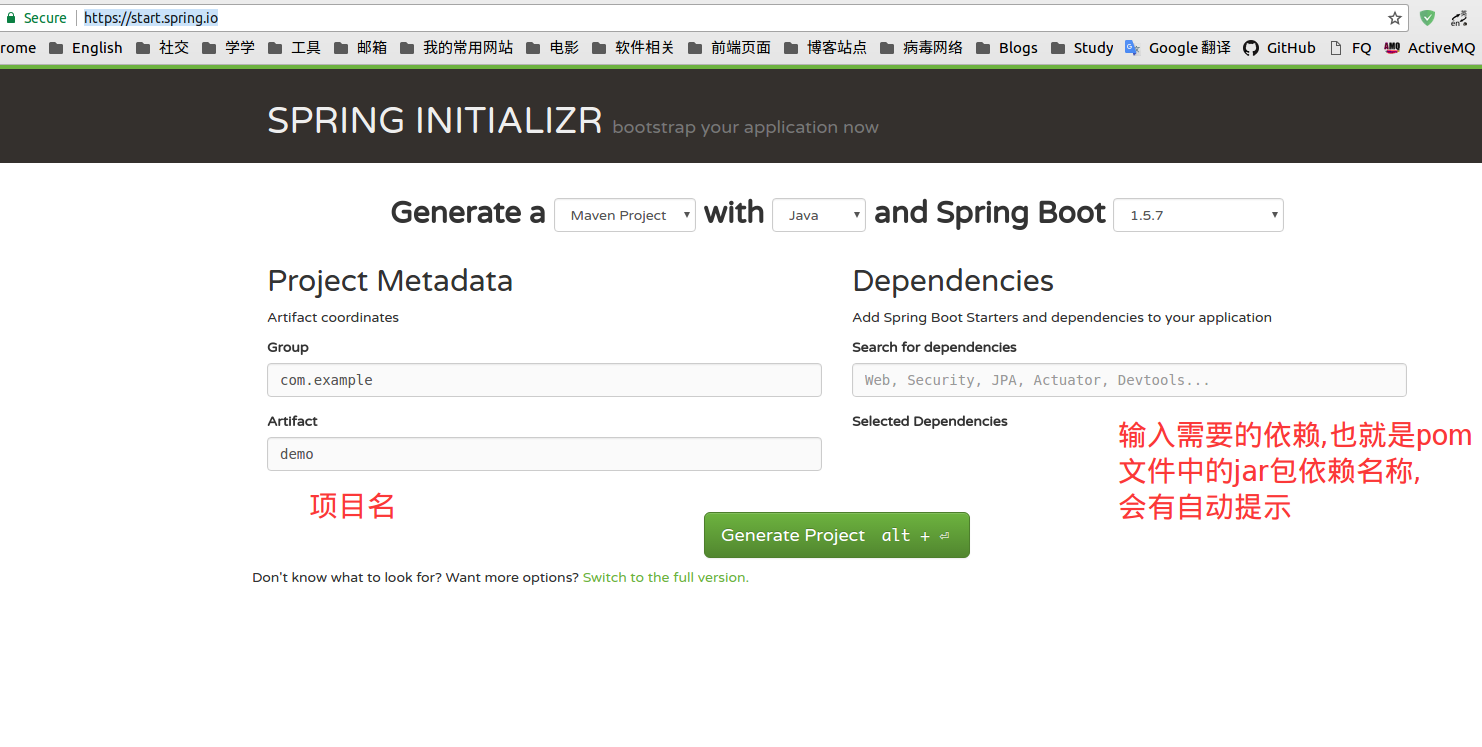Image resolution: width=1482 pixels, height=747 pixels.
Task: Click the Selected Dependencies label
Action: [930, 421]
